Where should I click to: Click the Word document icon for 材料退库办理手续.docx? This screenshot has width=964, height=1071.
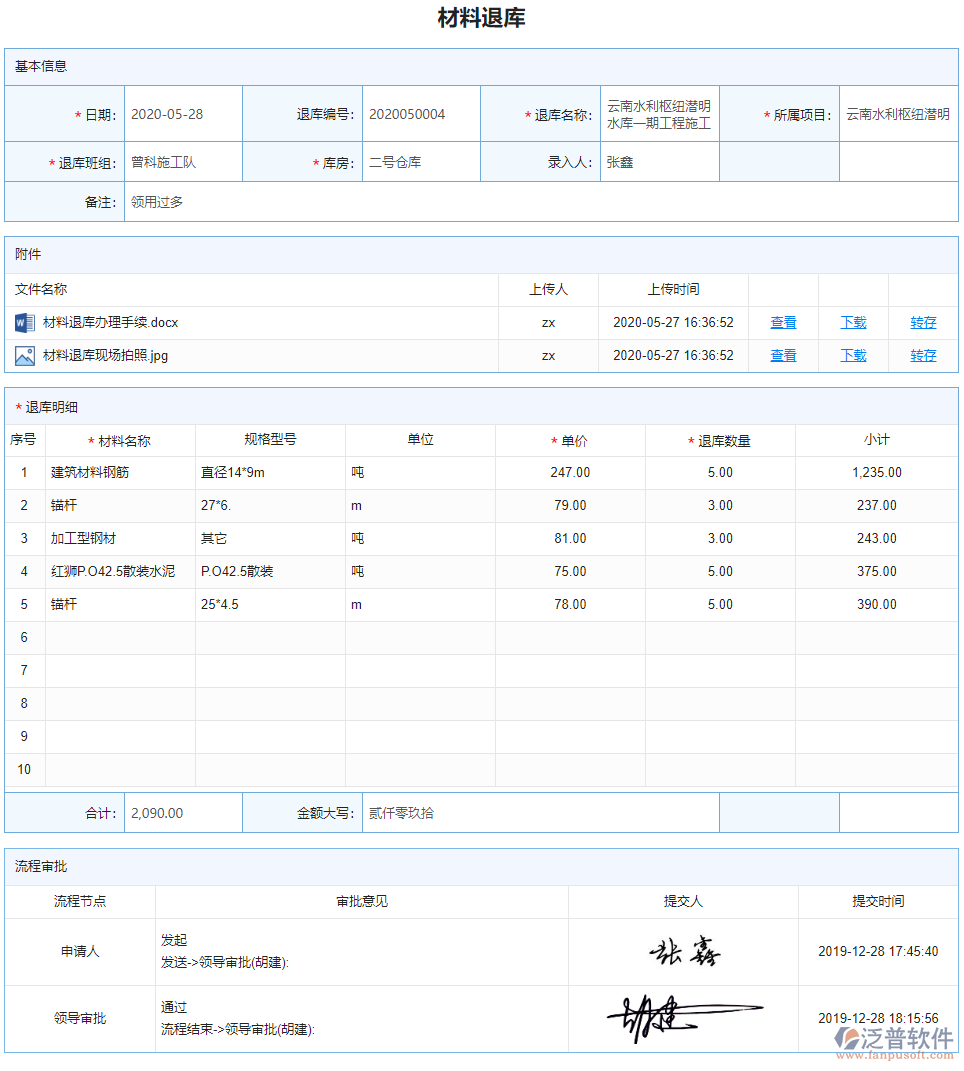tap(25, 323)
